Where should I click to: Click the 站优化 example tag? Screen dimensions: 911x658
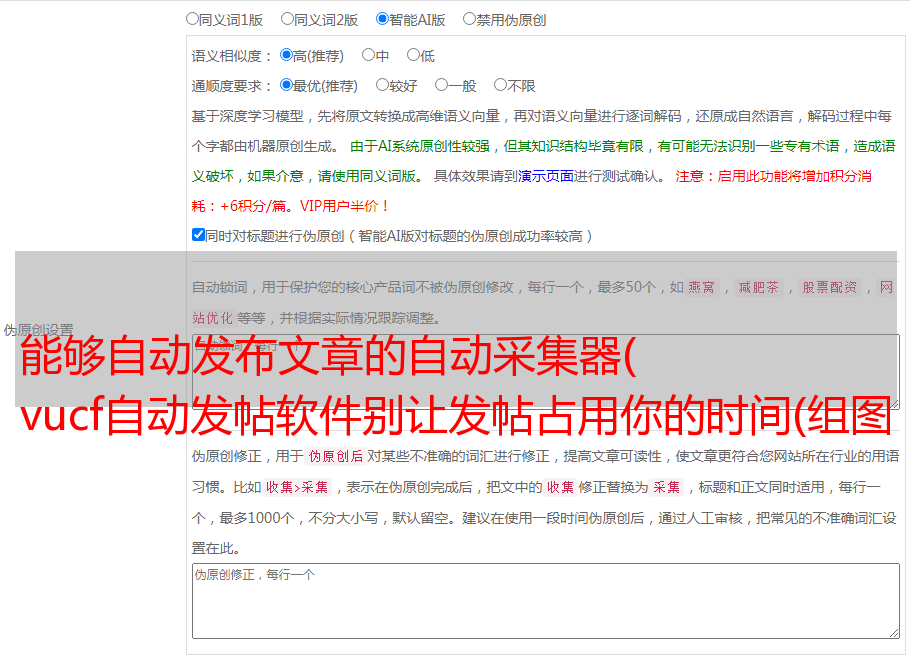point(213,318)
